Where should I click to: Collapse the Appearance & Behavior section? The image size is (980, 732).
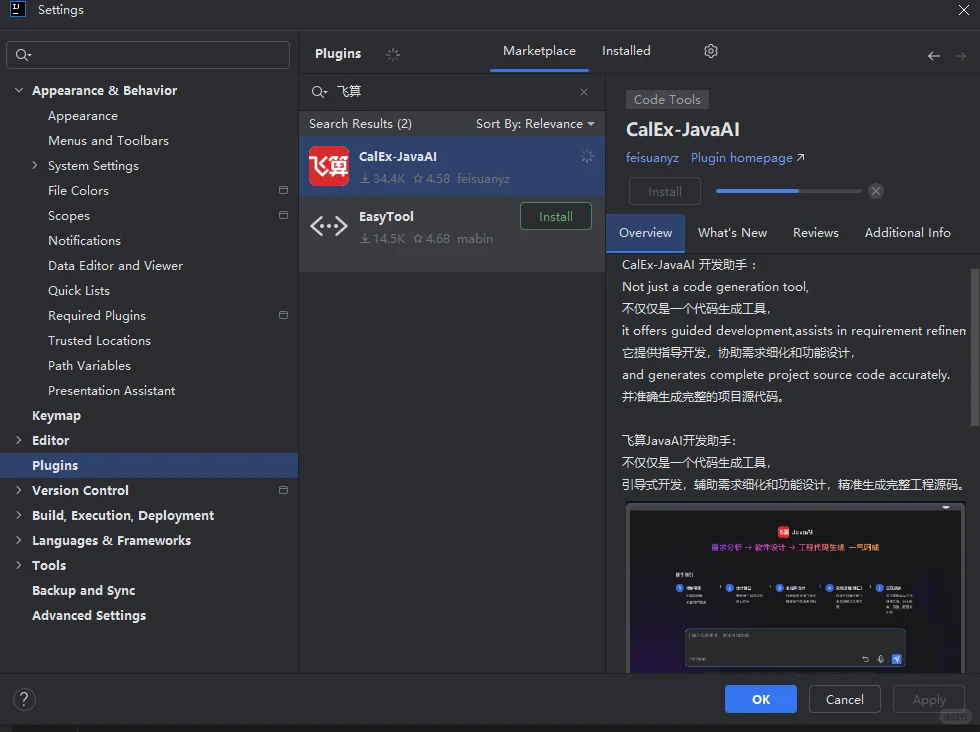(19, 90)
